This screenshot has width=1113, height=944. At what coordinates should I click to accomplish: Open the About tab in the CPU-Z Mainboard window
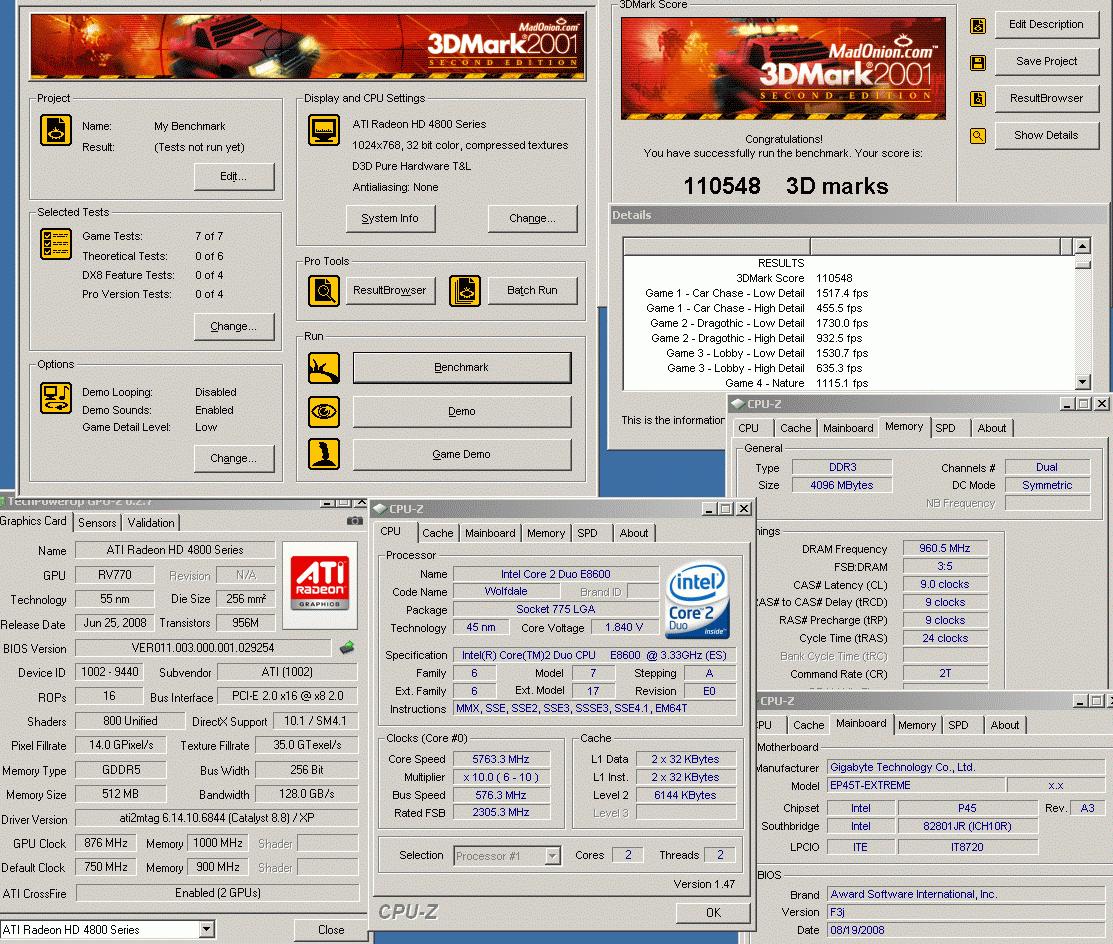tap(1004, 725)
